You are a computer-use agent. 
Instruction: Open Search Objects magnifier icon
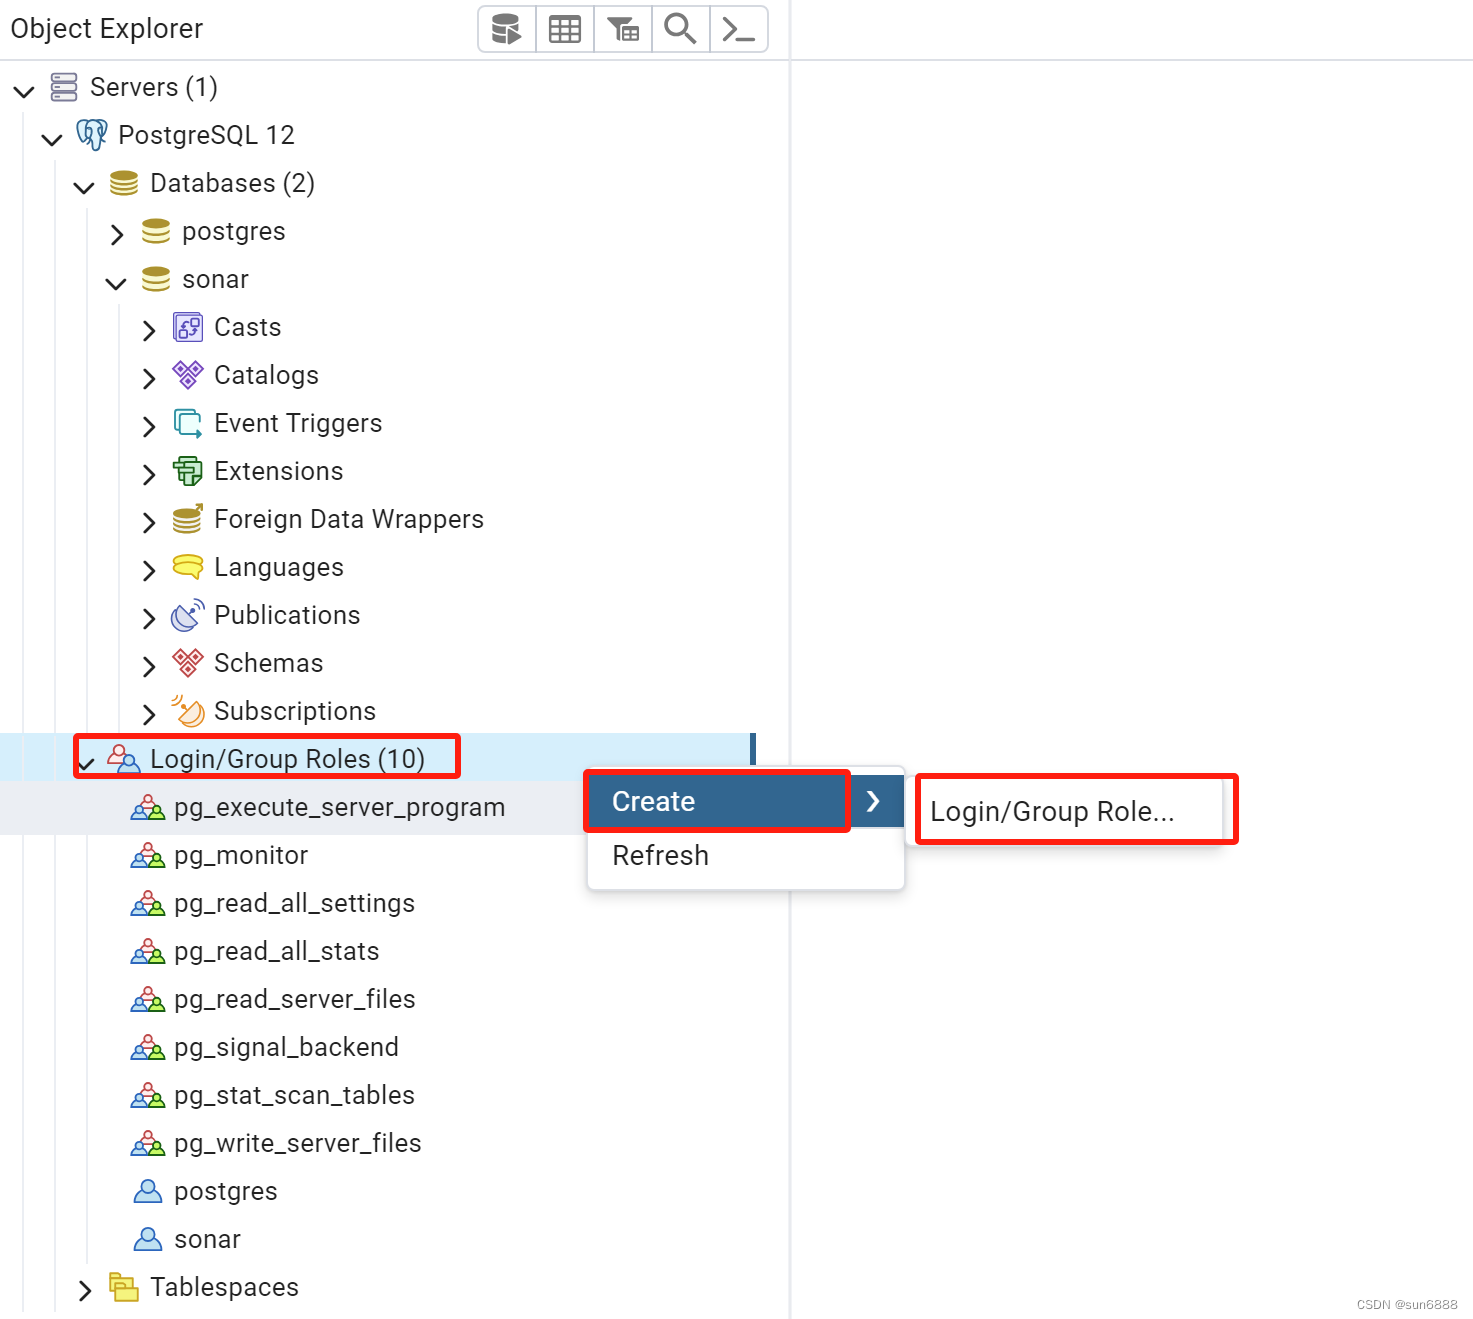pos(681,29)
